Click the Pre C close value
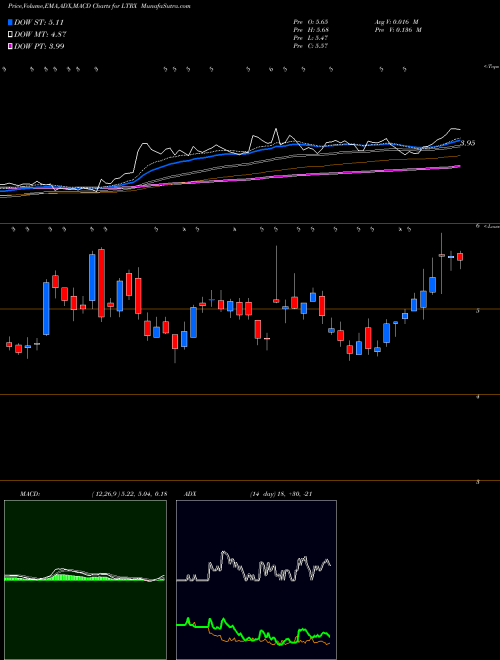The height and width of the screenshot is (660, 500). [311, 46]
